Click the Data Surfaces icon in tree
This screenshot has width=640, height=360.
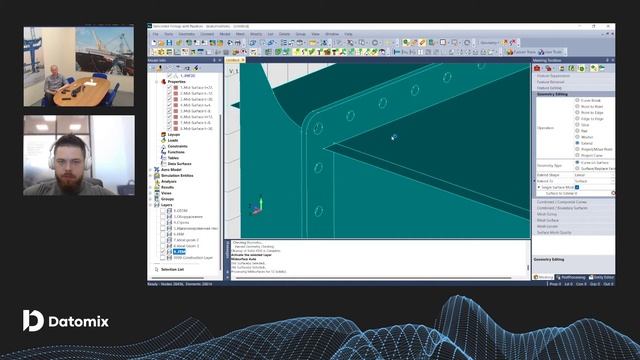pos(163,164)
